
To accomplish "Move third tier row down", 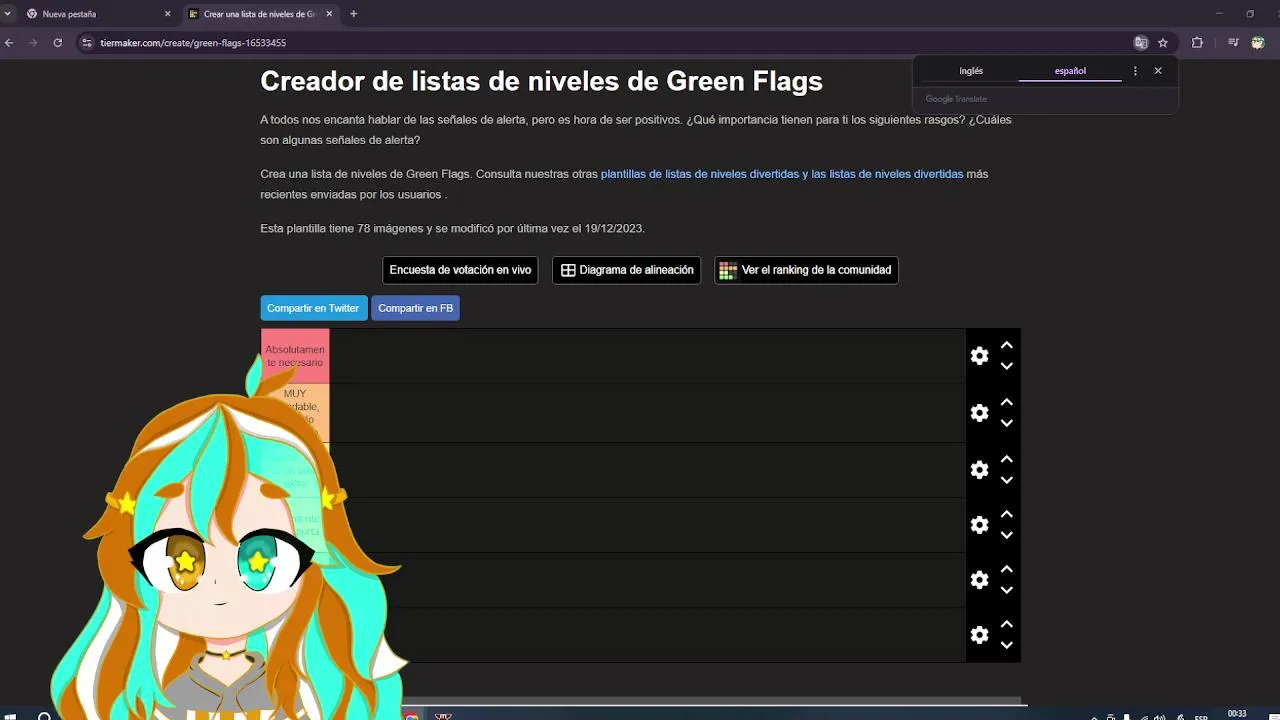I will [1007, 480].
